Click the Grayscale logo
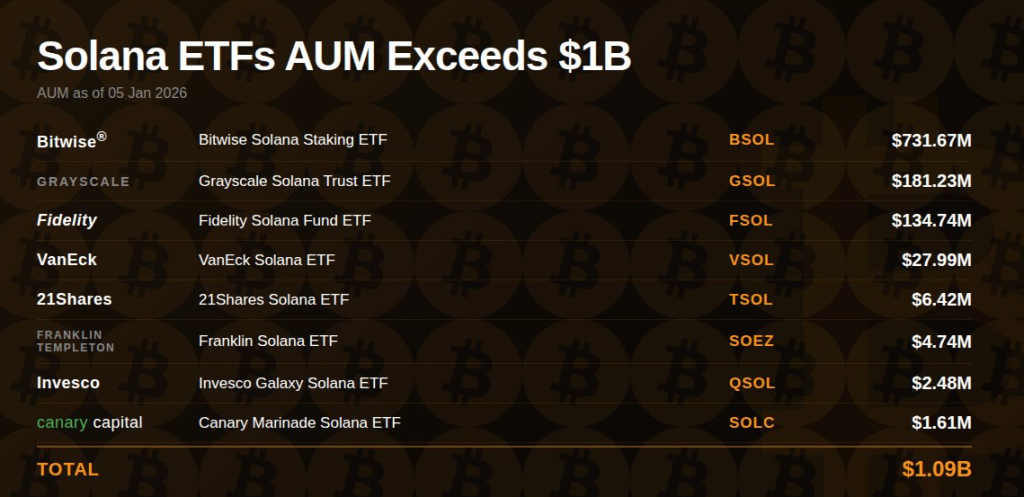 click(83, 182)
